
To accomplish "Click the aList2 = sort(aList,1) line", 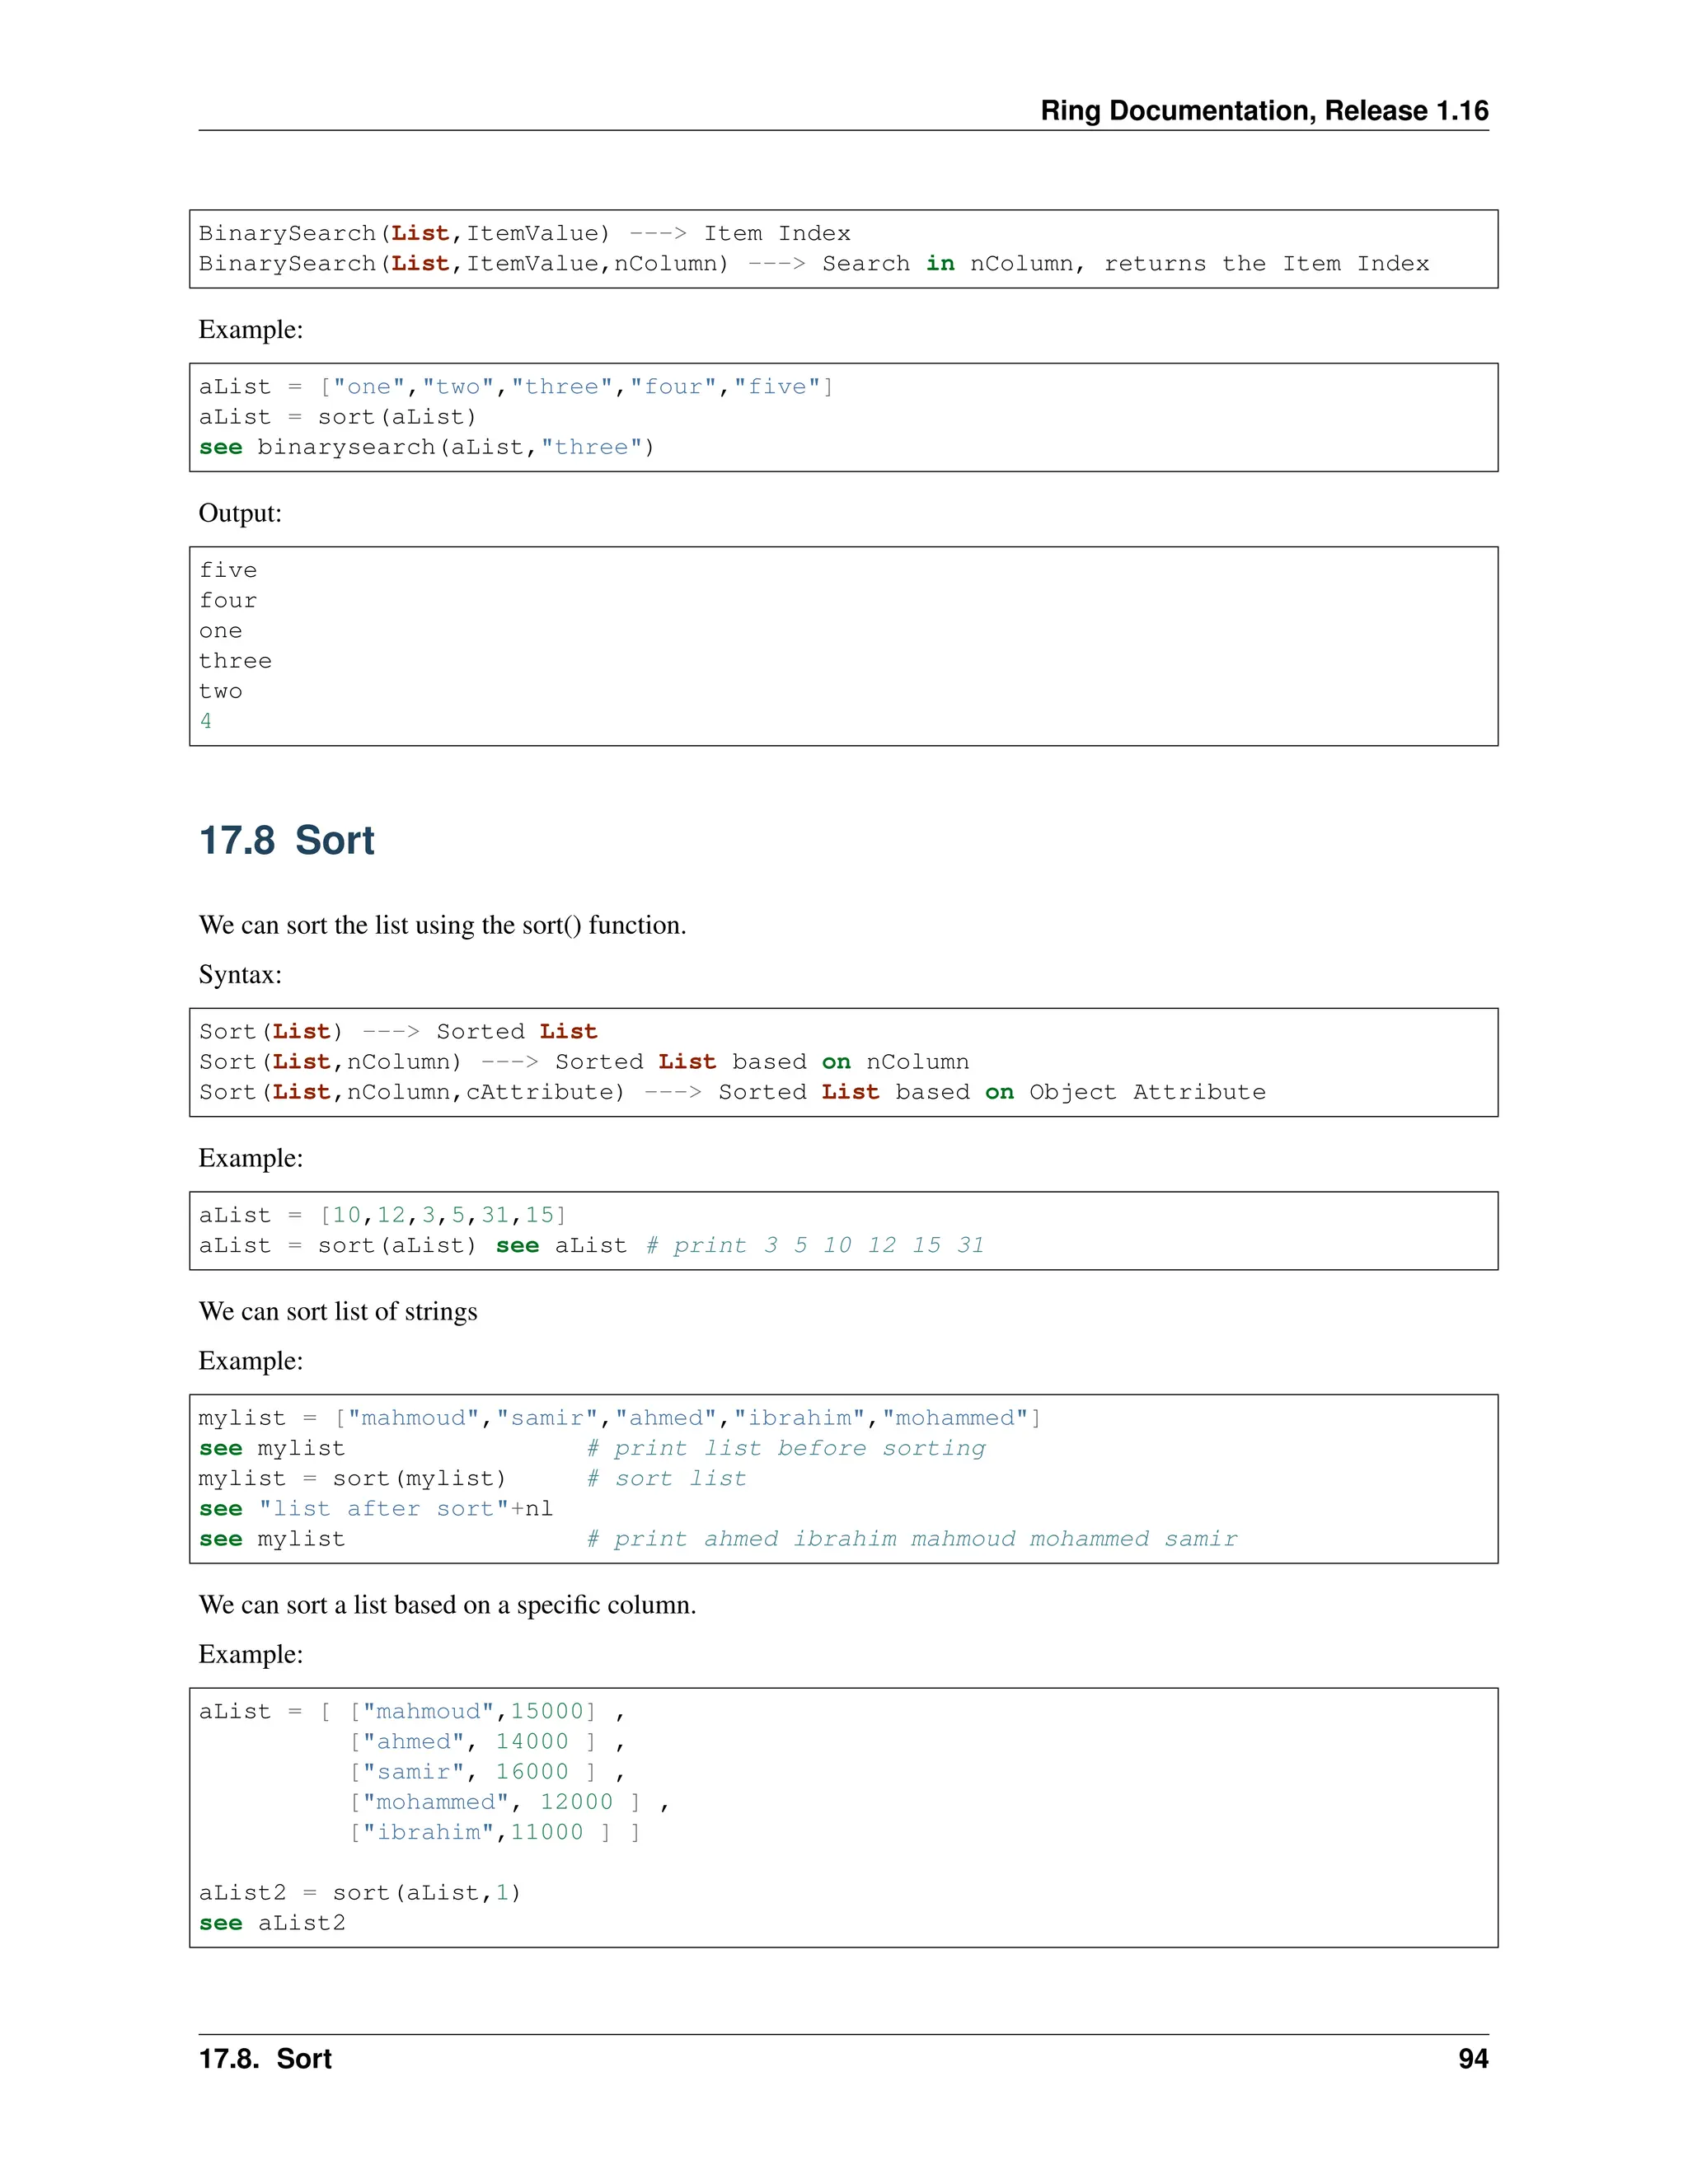I will click(x=359, y=1893).
